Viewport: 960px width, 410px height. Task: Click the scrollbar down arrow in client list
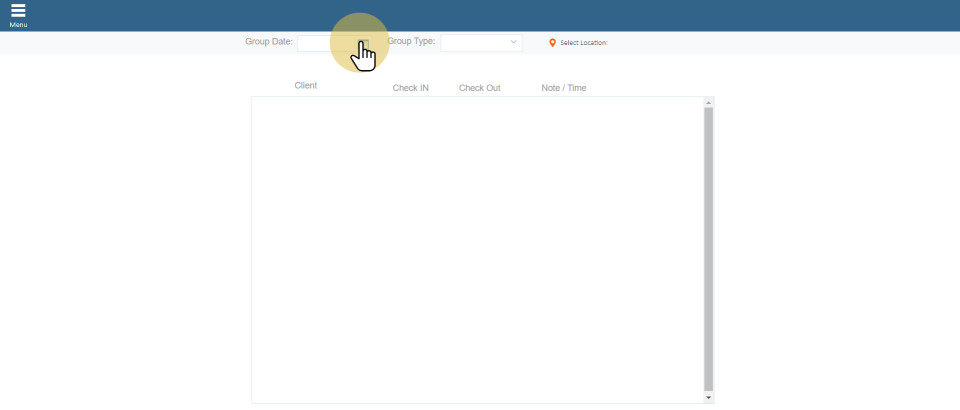click(x=708, y=397)
